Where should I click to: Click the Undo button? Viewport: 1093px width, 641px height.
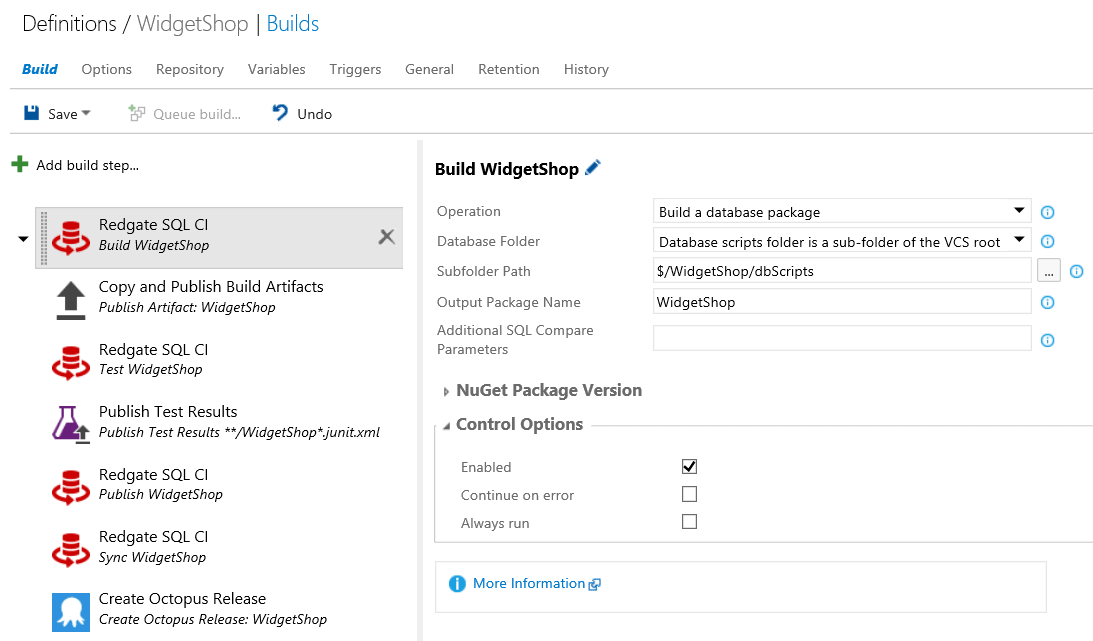pos(302,114)
